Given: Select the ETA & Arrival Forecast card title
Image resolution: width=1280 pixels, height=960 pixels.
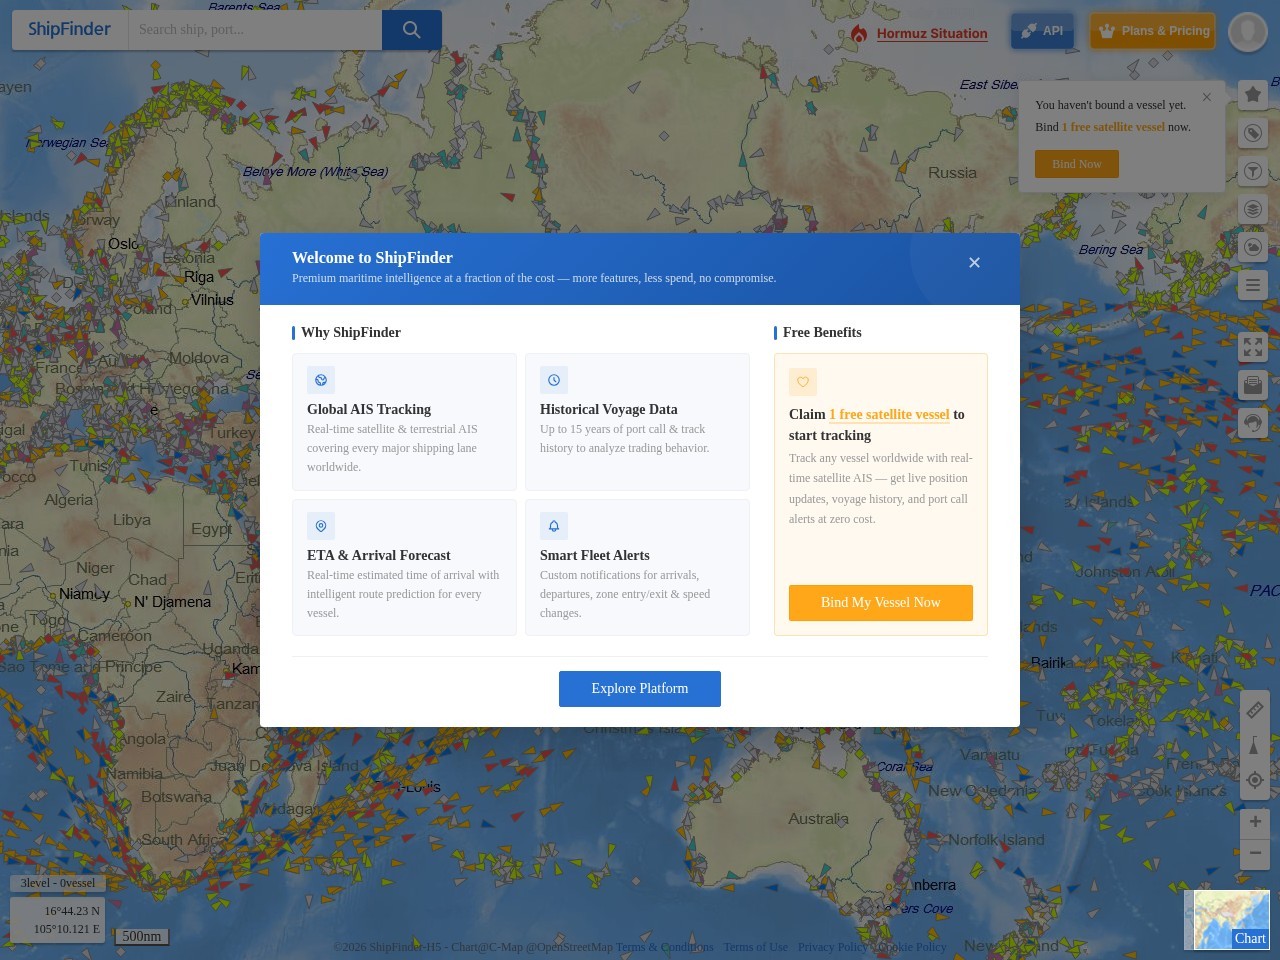Looking at the screenshot, I should click(379, 555).
